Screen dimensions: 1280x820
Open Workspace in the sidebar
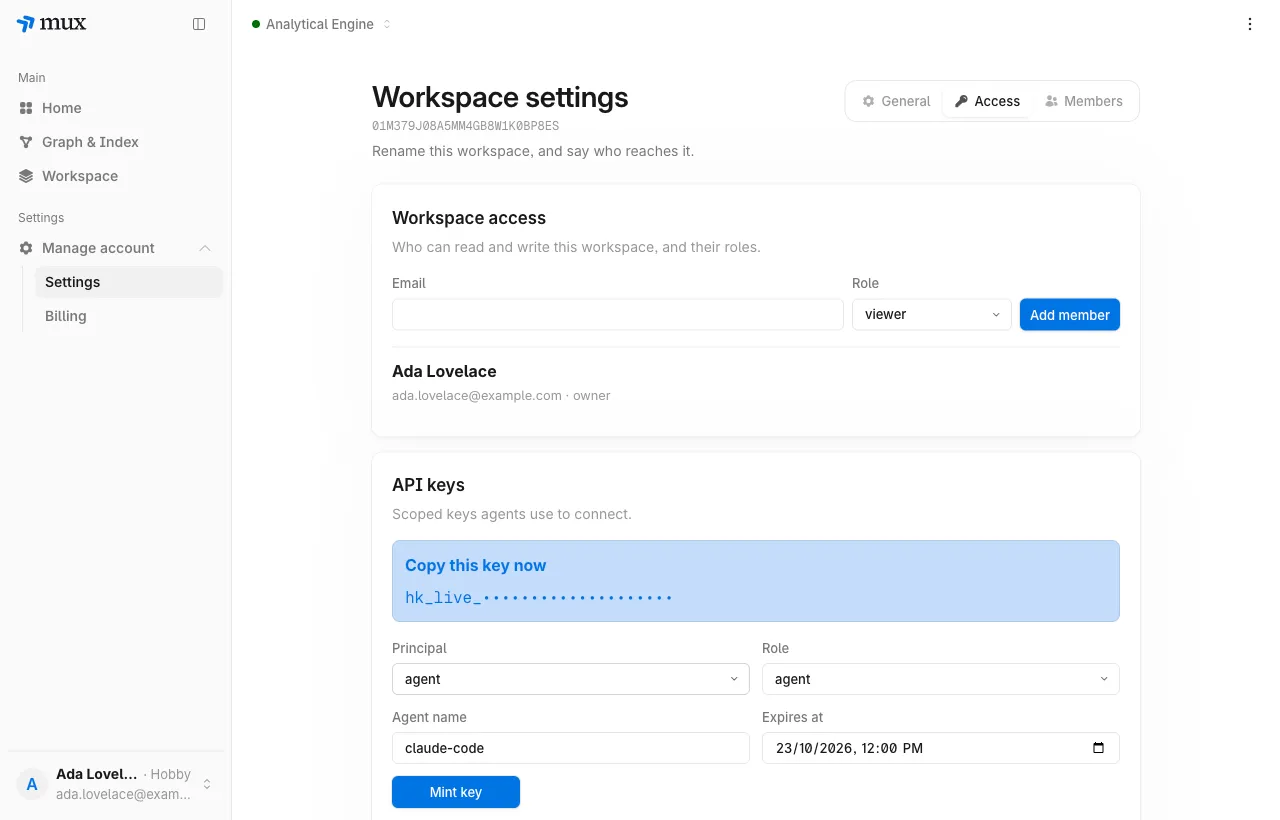[x=116, y=176]
